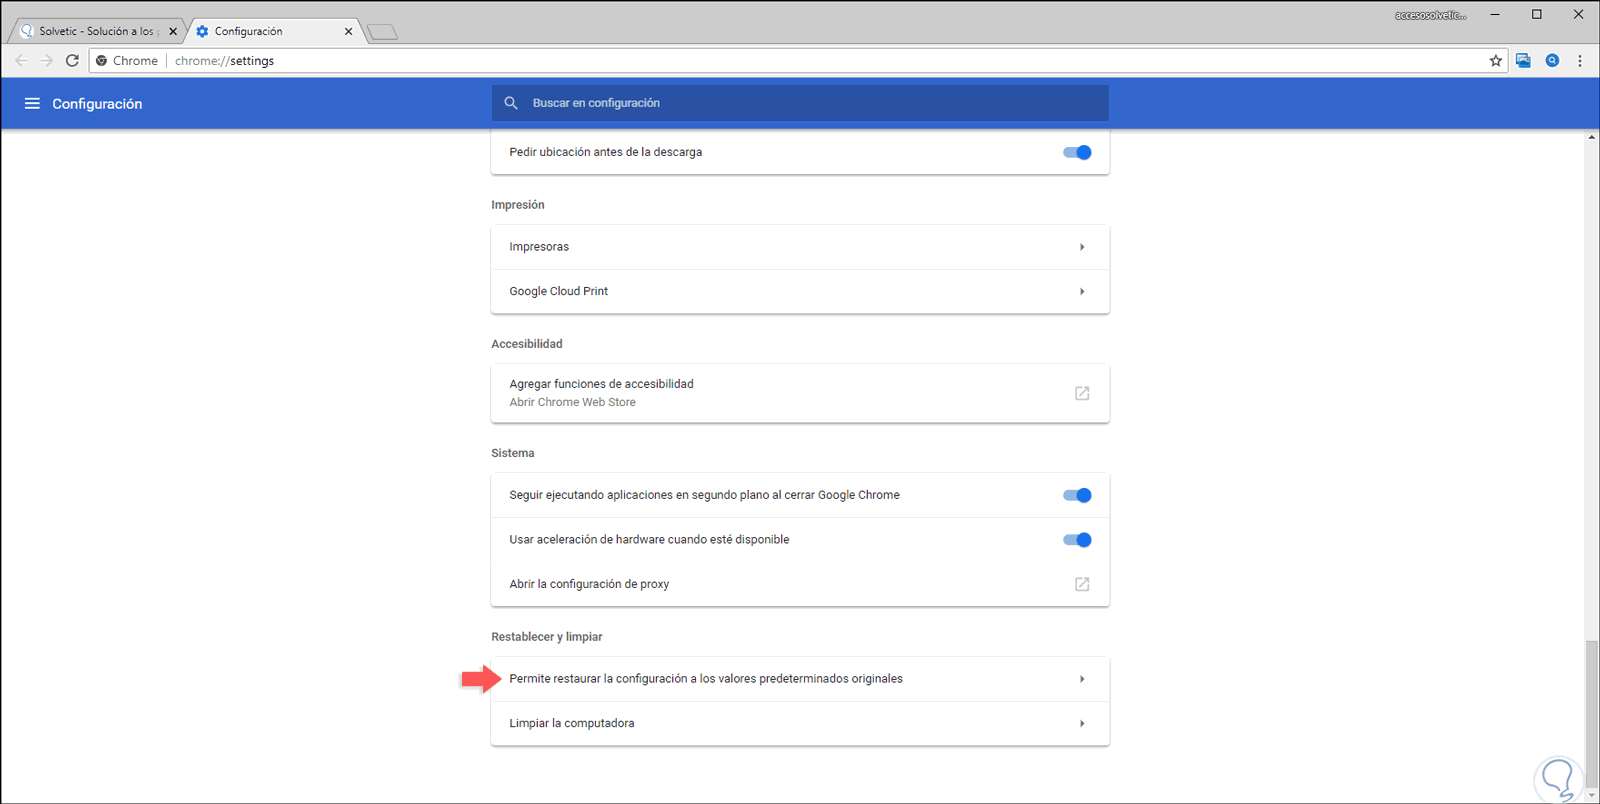Open a new tab
Screen dimensions: 1600x804
382,32
